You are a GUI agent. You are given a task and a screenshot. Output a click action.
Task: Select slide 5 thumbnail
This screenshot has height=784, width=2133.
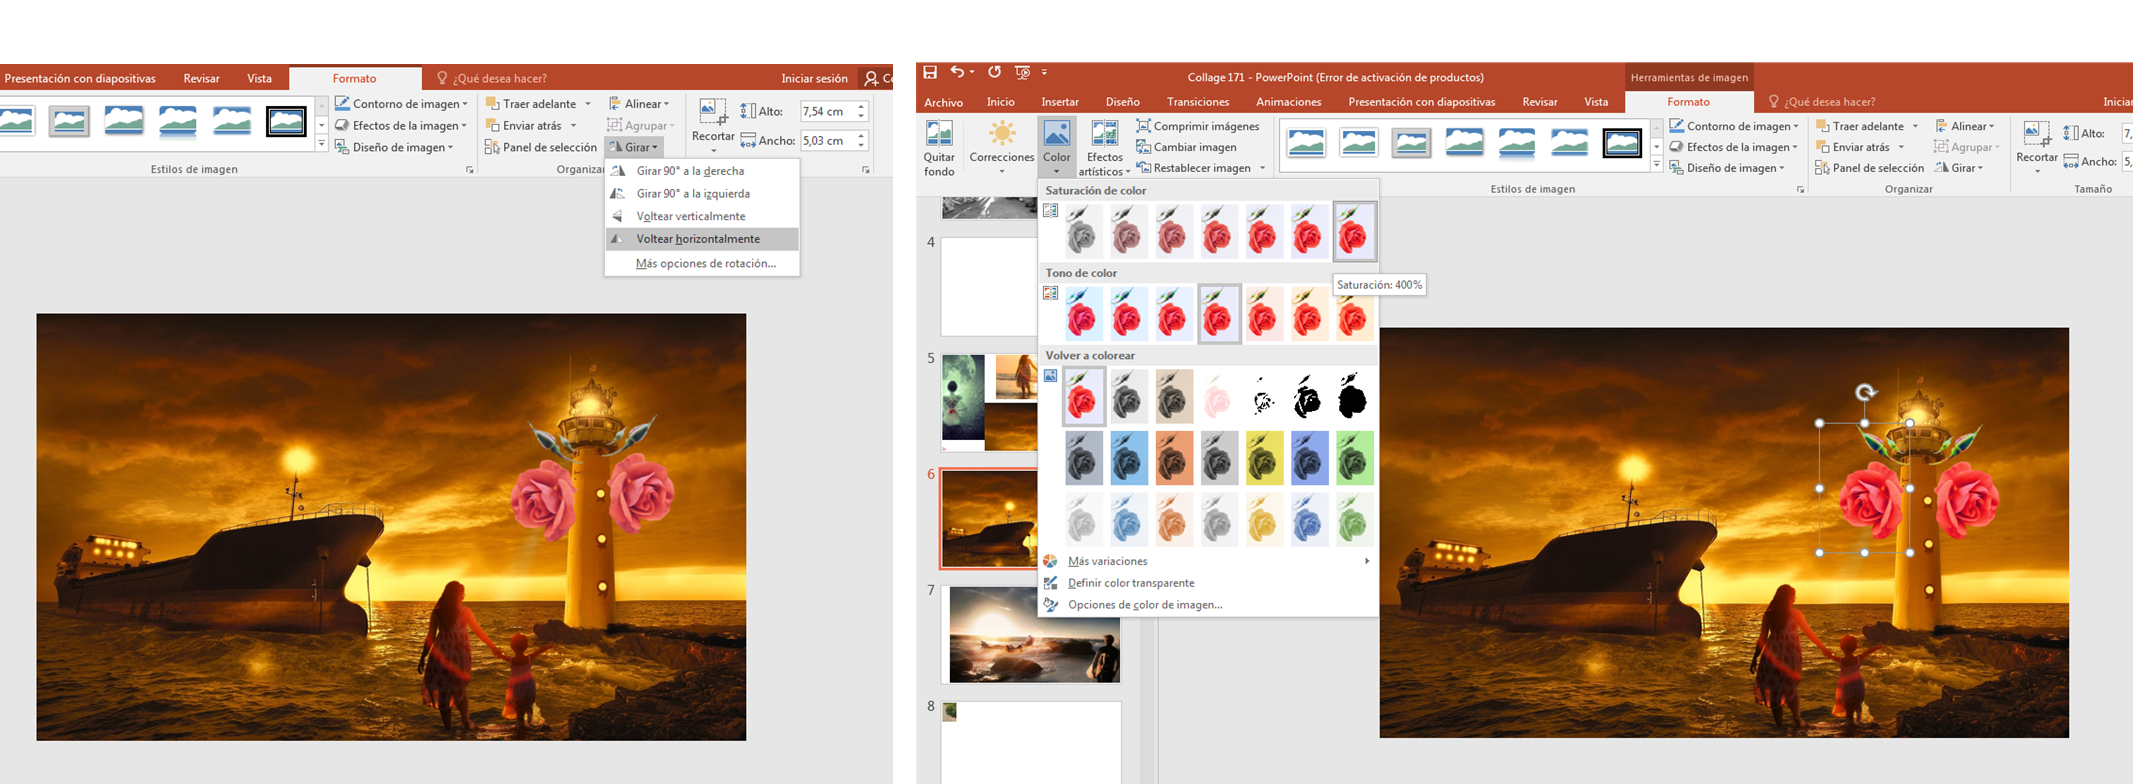coord(990,403)
